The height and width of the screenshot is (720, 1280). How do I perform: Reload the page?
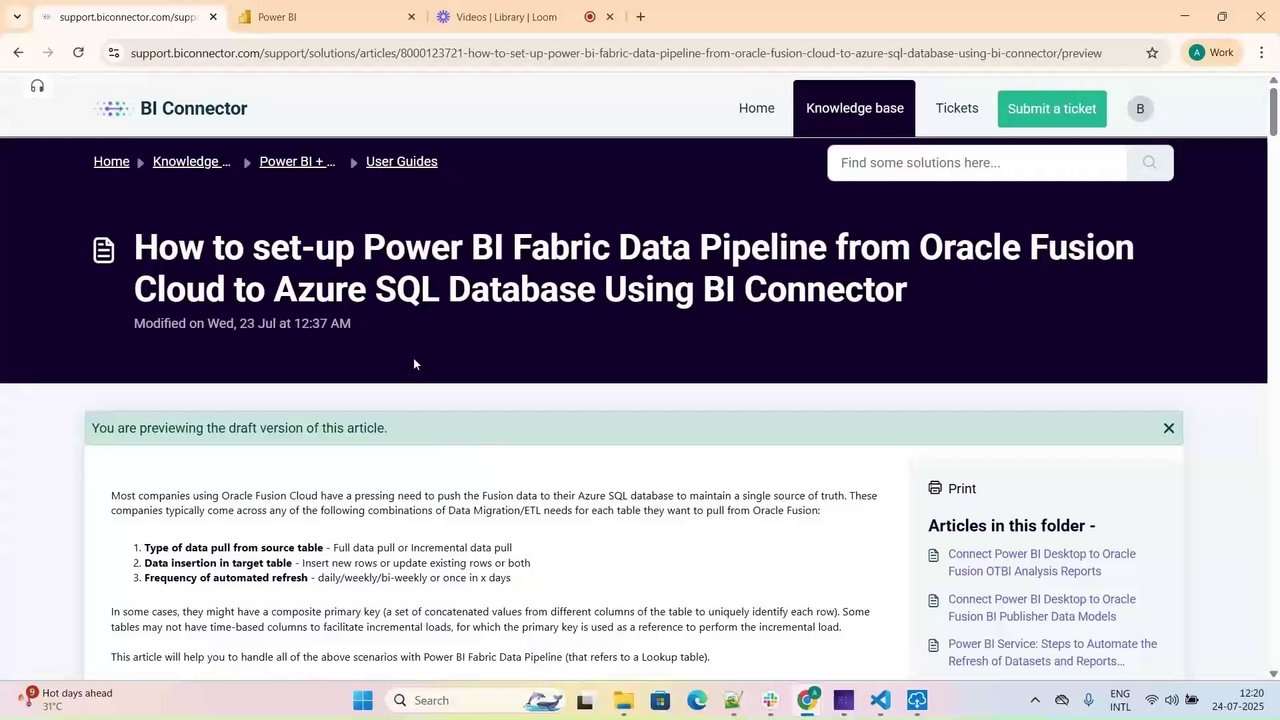78,53
